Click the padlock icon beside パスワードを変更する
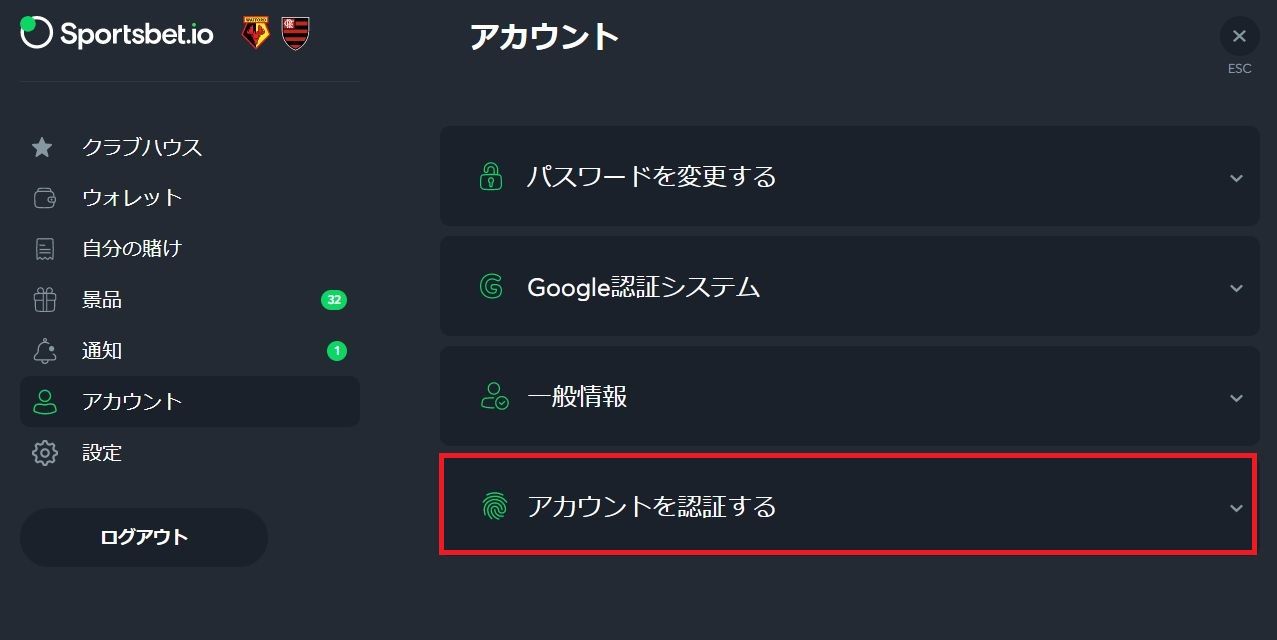 [x=492, y=176]
